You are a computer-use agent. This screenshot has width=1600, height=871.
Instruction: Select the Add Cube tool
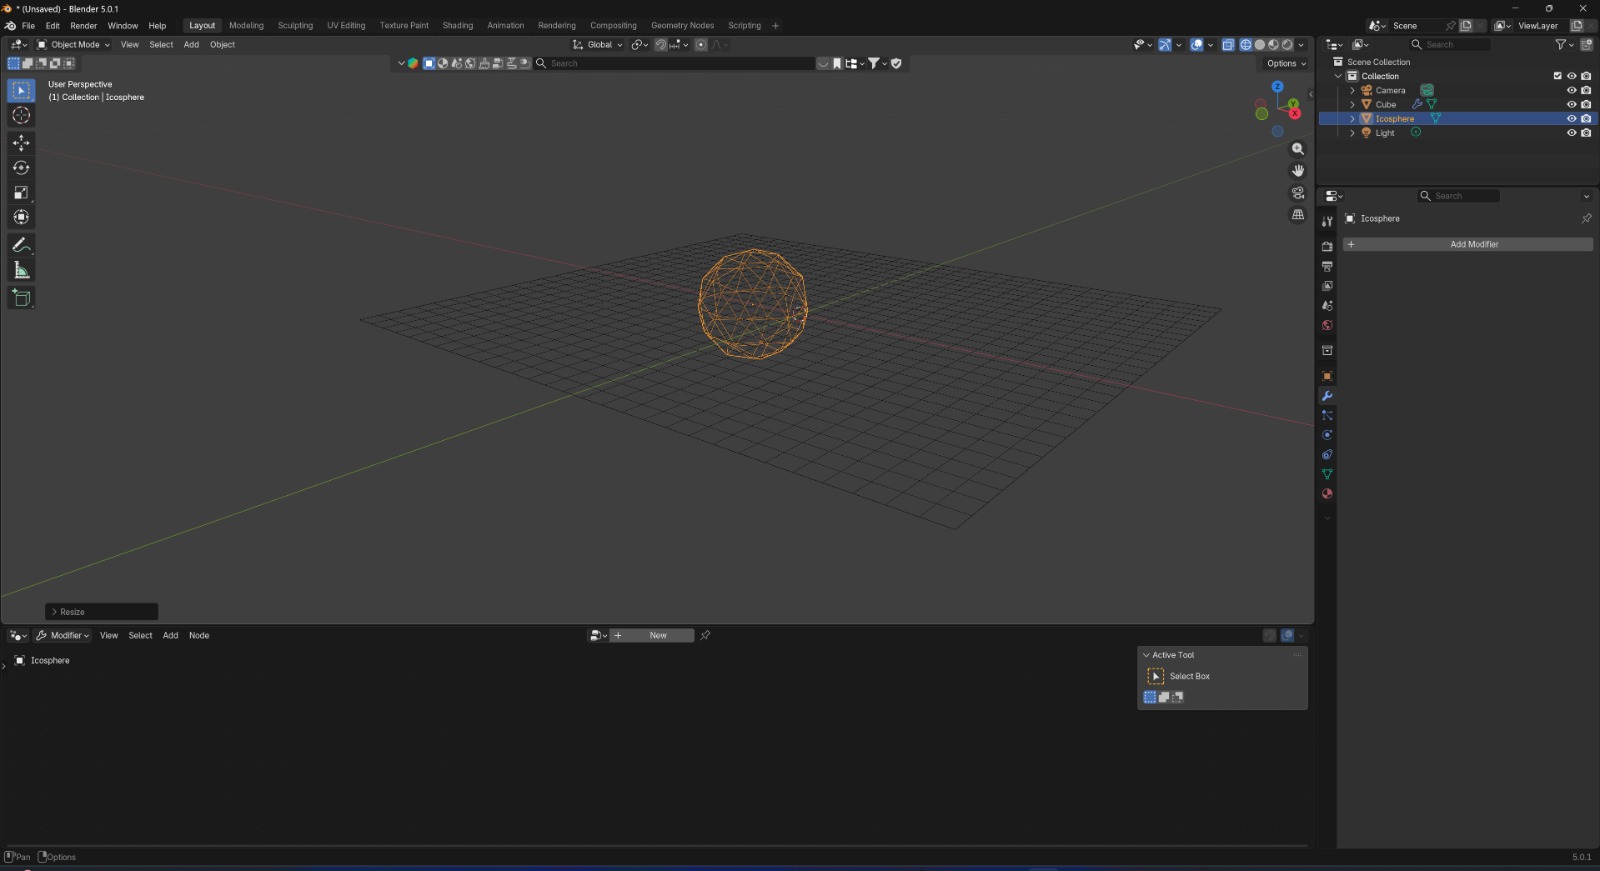[x=21, y=298]
